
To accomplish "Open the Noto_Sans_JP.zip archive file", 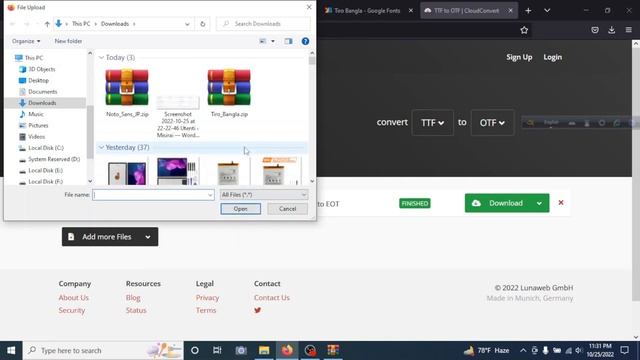I will coord(127,93).
